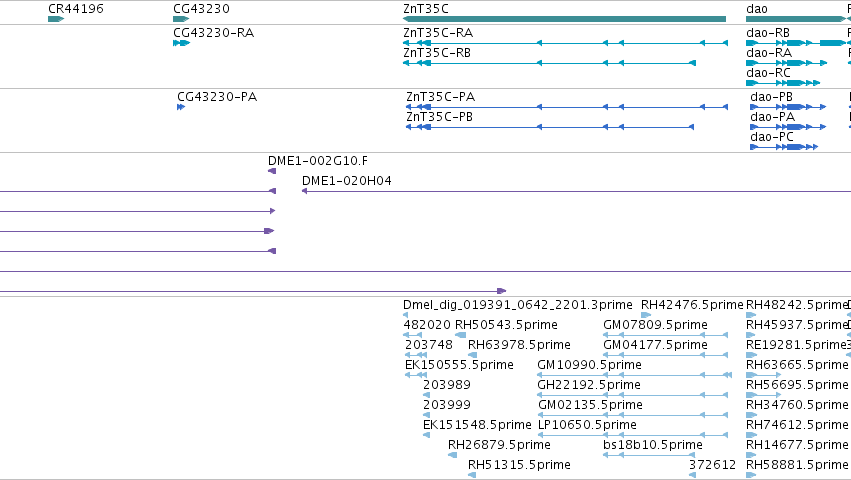This screenshot has height=480, width=851.
Task: Select the RH50543.5prime EST label
Action: (506, 325)
